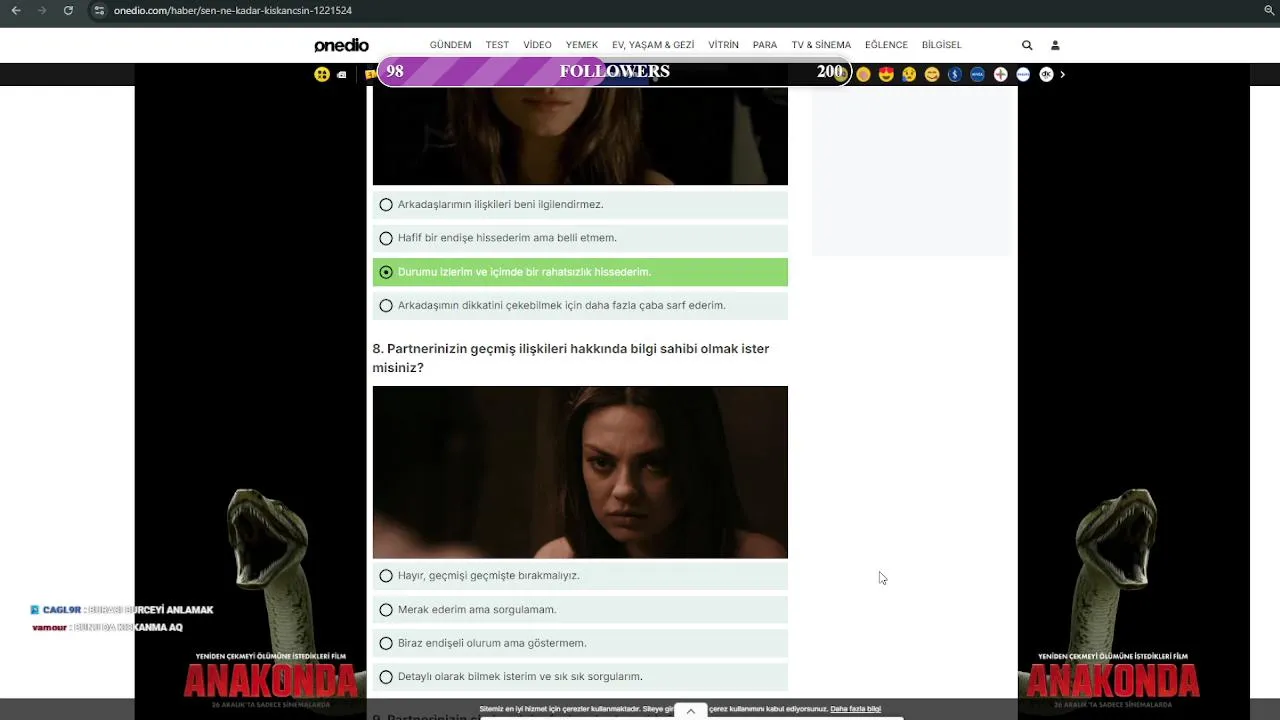Go to BİLGİSEL section
The image size is (1280, 720).
point(941,45)
